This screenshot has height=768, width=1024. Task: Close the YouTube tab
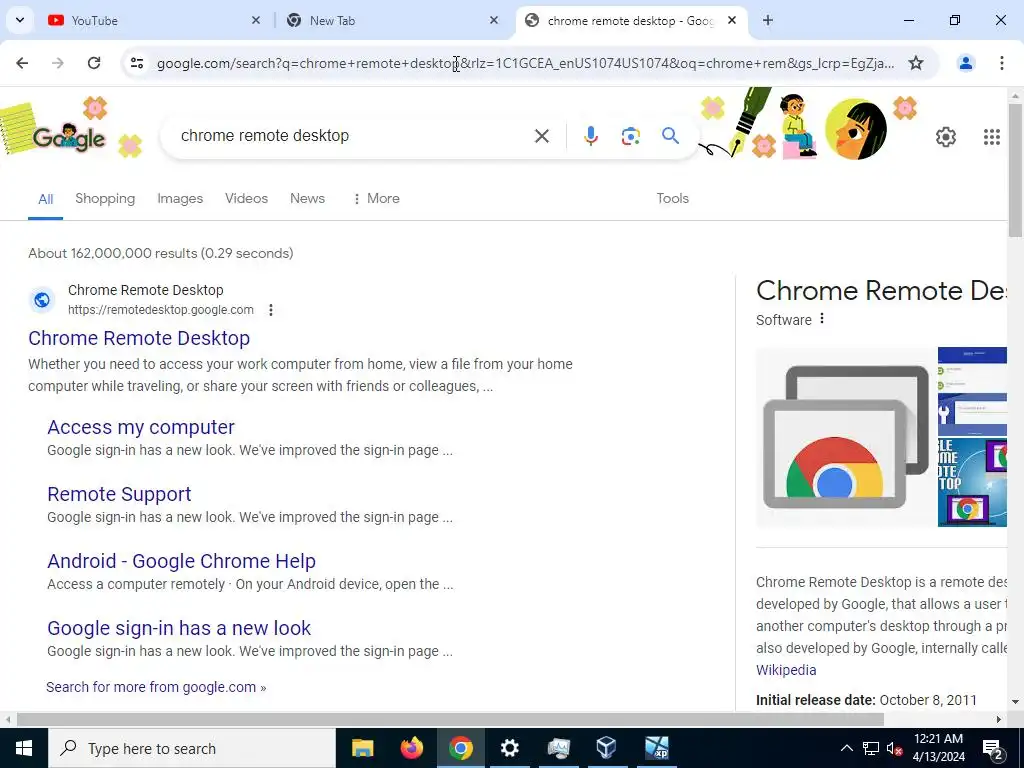(x=256, y=20)
